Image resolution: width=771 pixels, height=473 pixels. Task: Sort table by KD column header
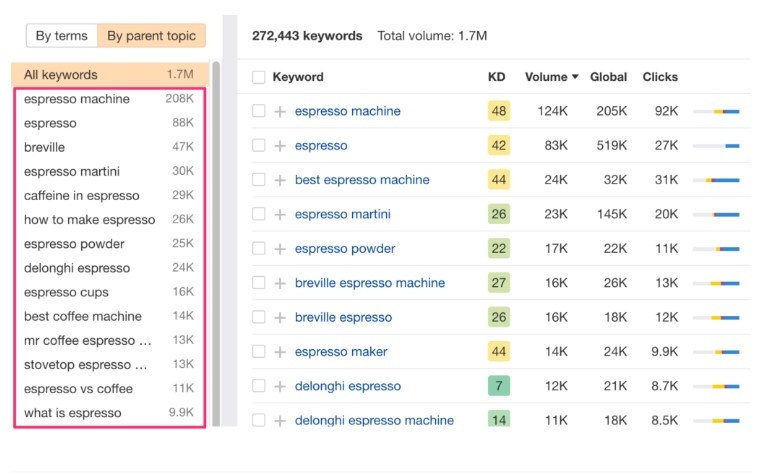(496, 77)
